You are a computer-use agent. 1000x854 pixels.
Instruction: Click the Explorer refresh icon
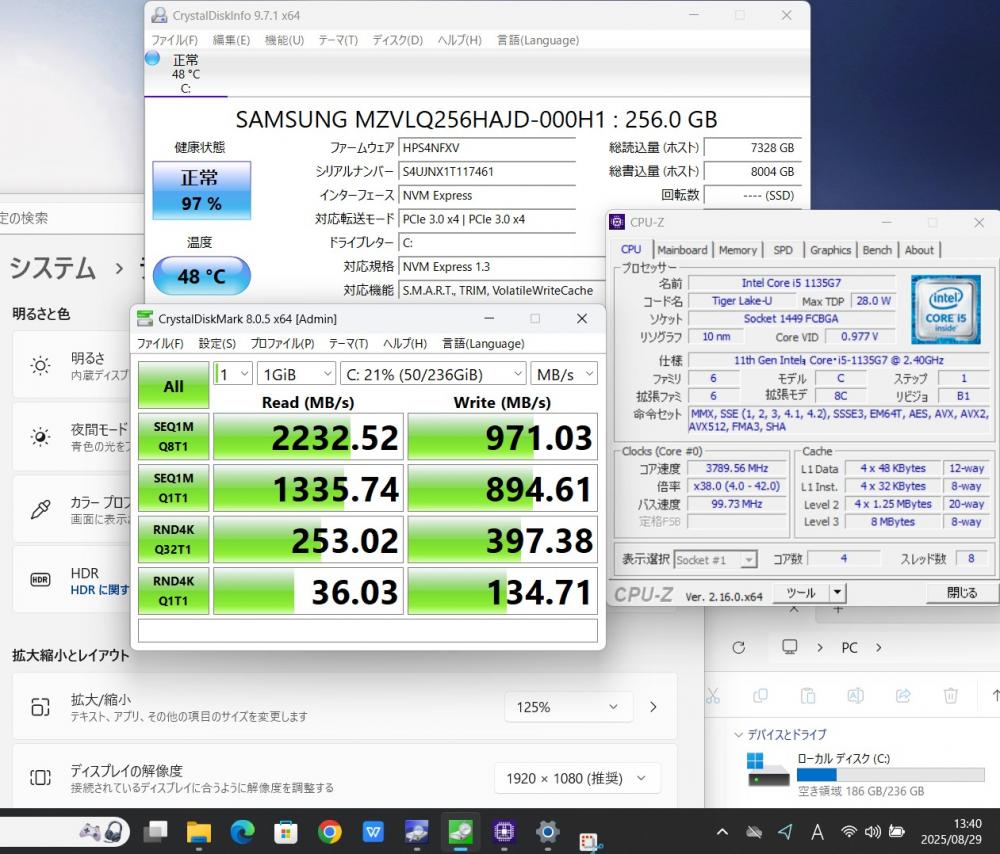(x=739, y=648)
